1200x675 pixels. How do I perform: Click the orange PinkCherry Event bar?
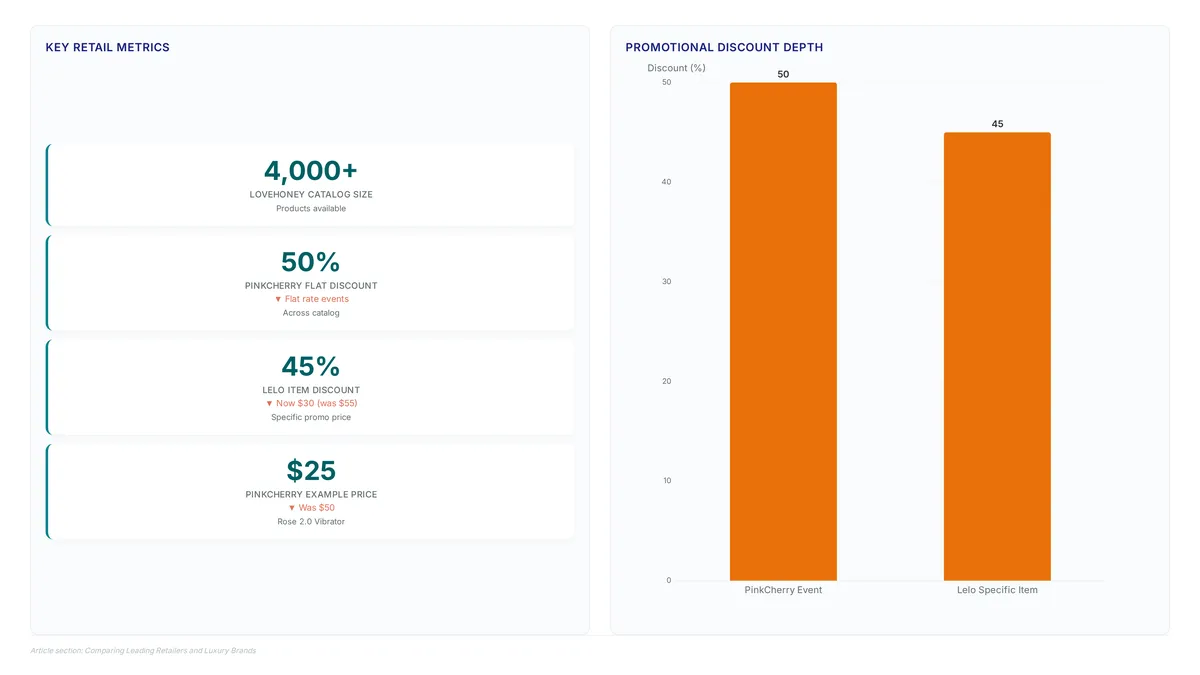[783, 331]
